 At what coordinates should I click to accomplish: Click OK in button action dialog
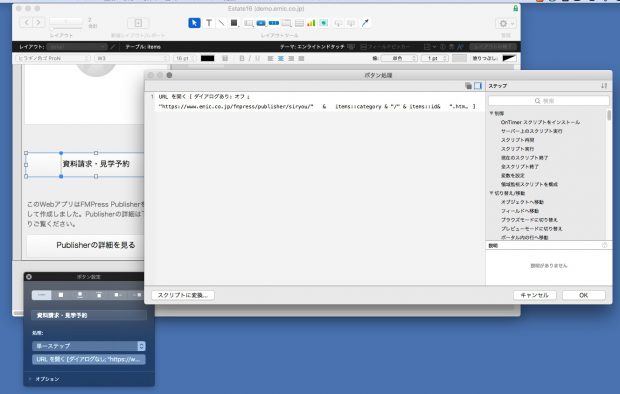tap(584, 295)
